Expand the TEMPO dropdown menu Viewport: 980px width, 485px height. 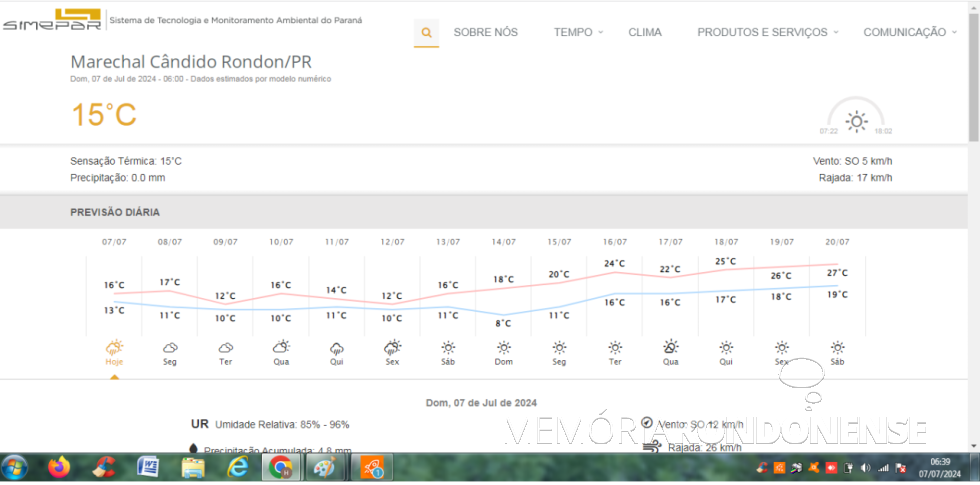[578, 32]
